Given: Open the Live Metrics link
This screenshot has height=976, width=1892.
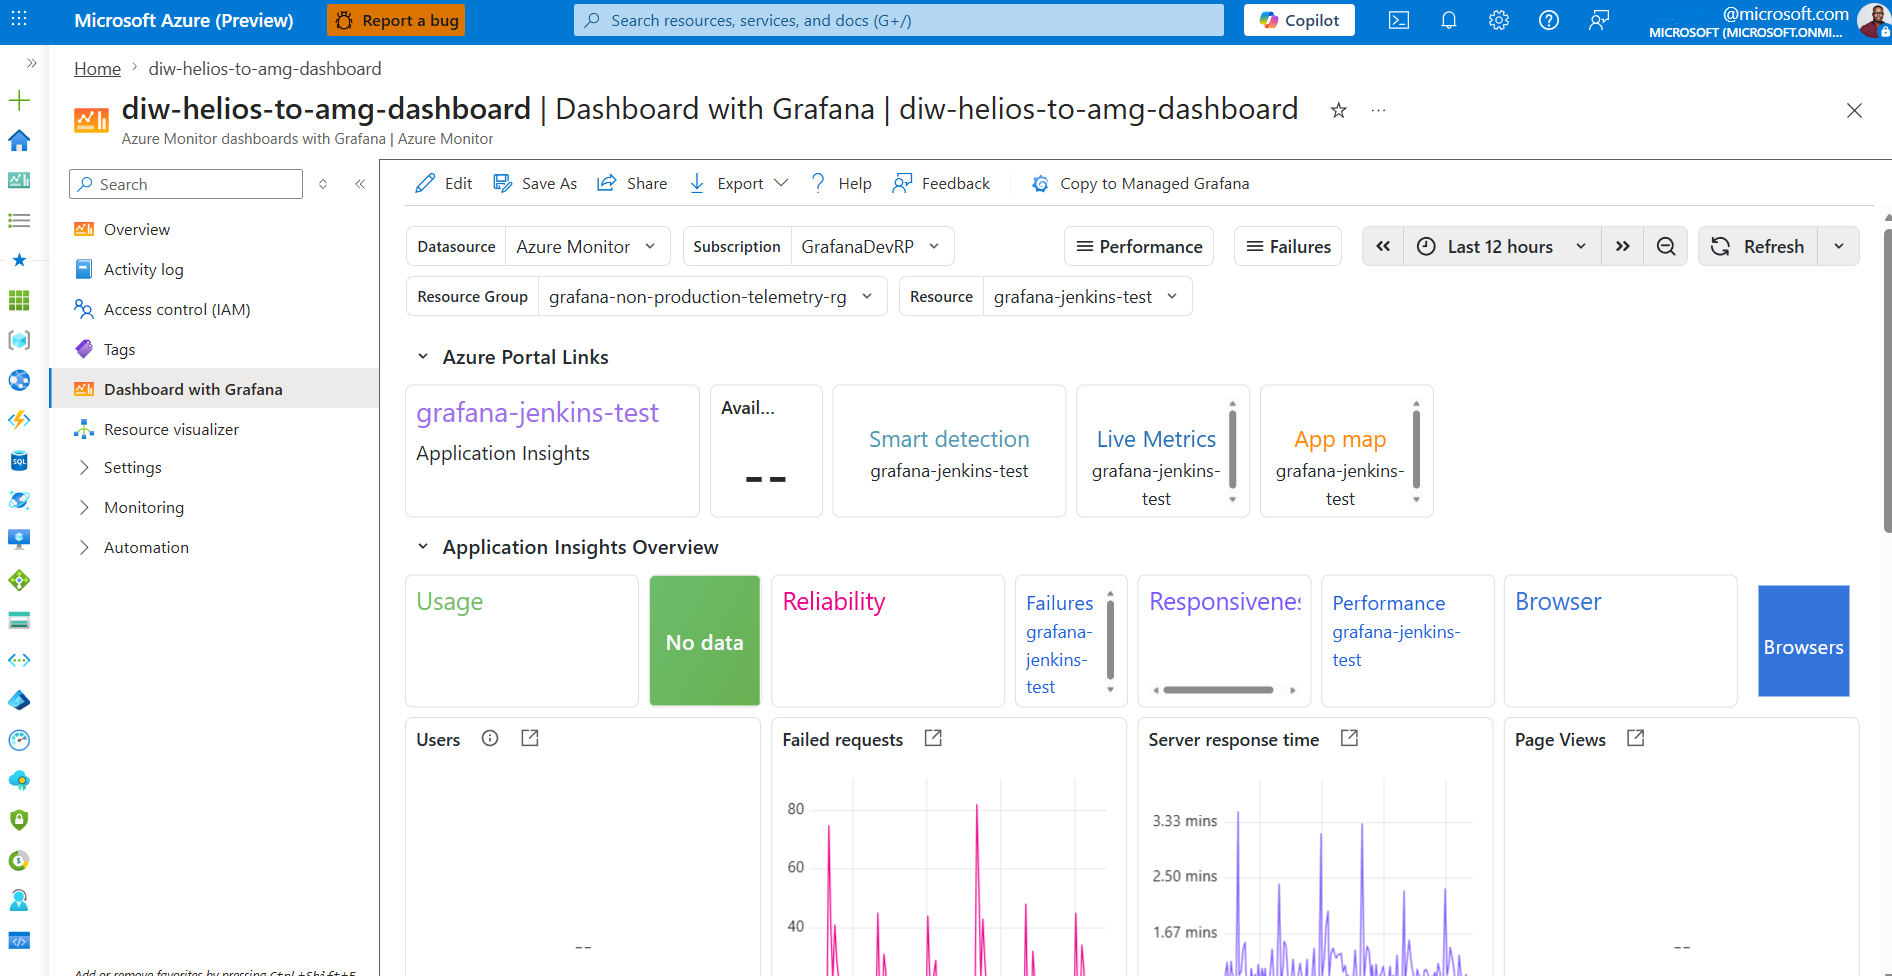Looking at the screenshot, I should (x=1156, y=439).
